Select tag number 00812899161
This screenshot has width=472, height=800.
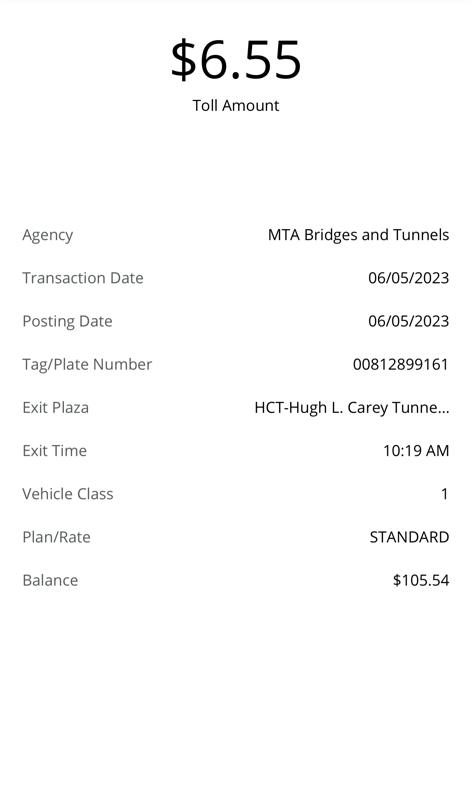(x=401, y=364)
